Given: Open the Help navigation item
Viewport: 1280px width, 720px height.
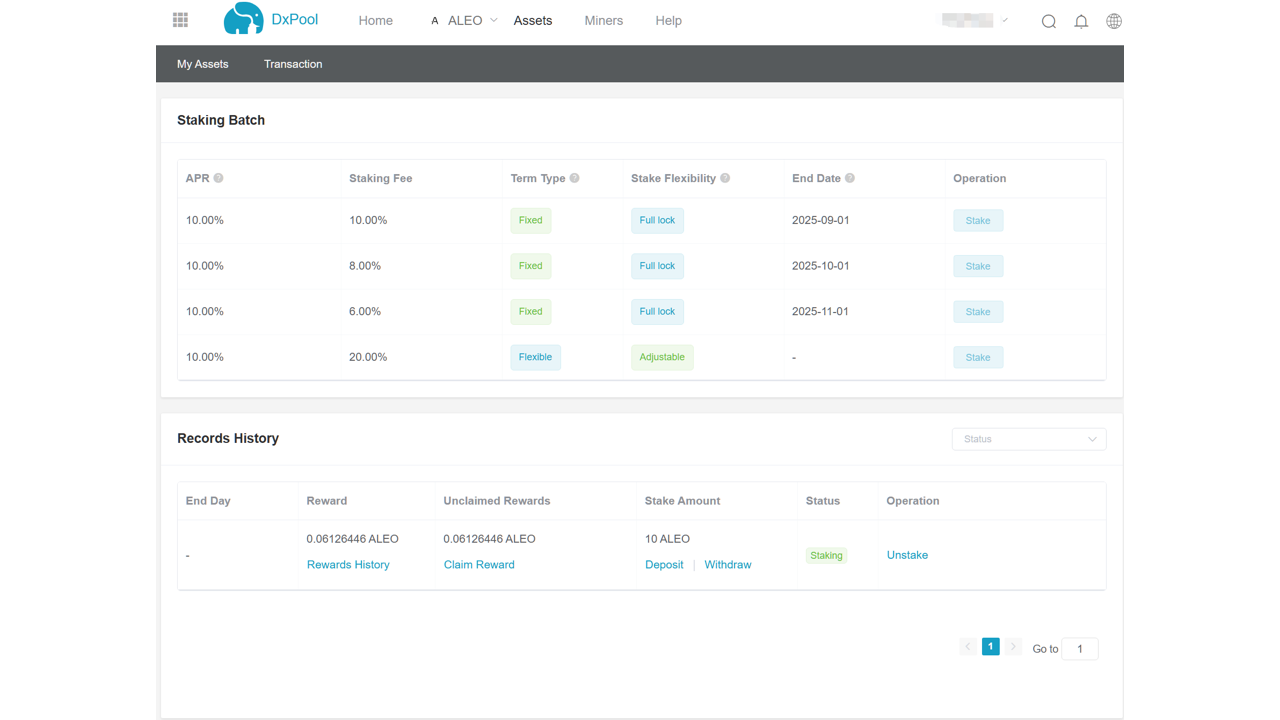Looking at the screenshot, I should pyautogui.click(x=669, y=21).
